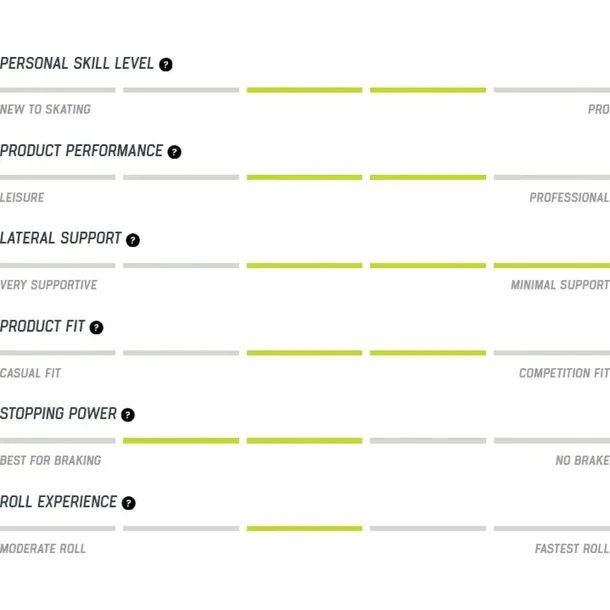Click the 'Professional' performance label

pyautogui.click(x=569, y=197)
